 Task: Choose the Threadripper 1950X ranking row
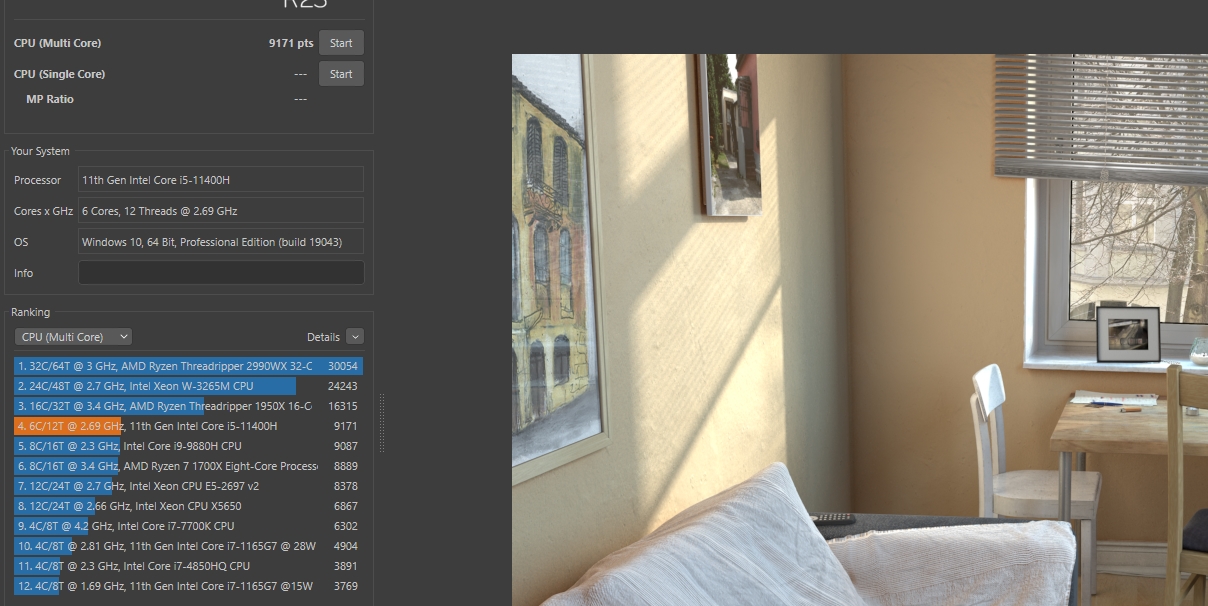click(x=188, y=406)
